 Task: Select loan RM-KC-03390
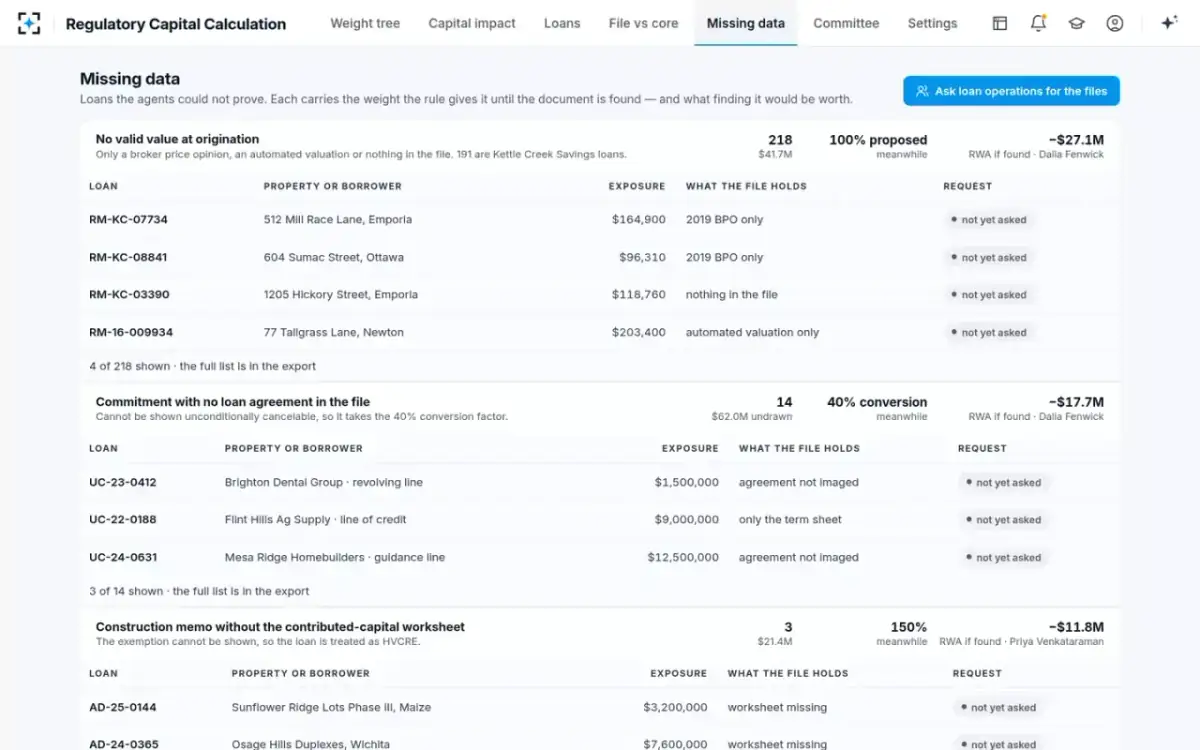129,295
